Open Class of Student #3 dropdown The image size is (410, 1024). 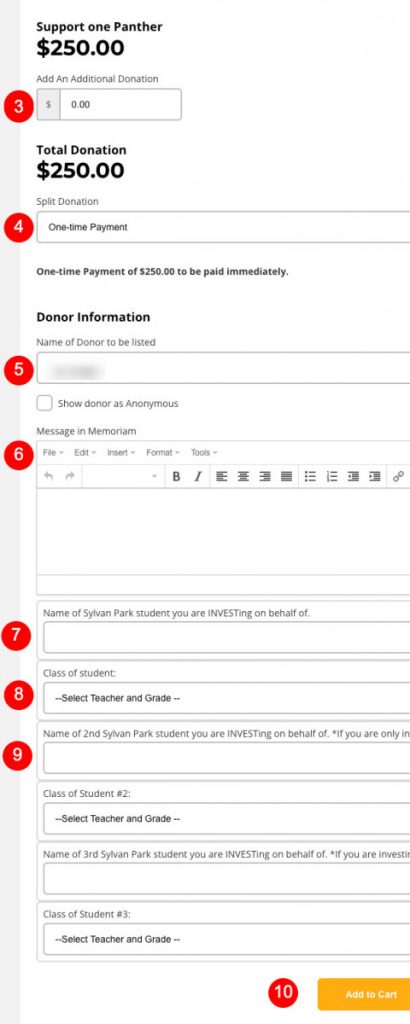(x=227, y=939)
